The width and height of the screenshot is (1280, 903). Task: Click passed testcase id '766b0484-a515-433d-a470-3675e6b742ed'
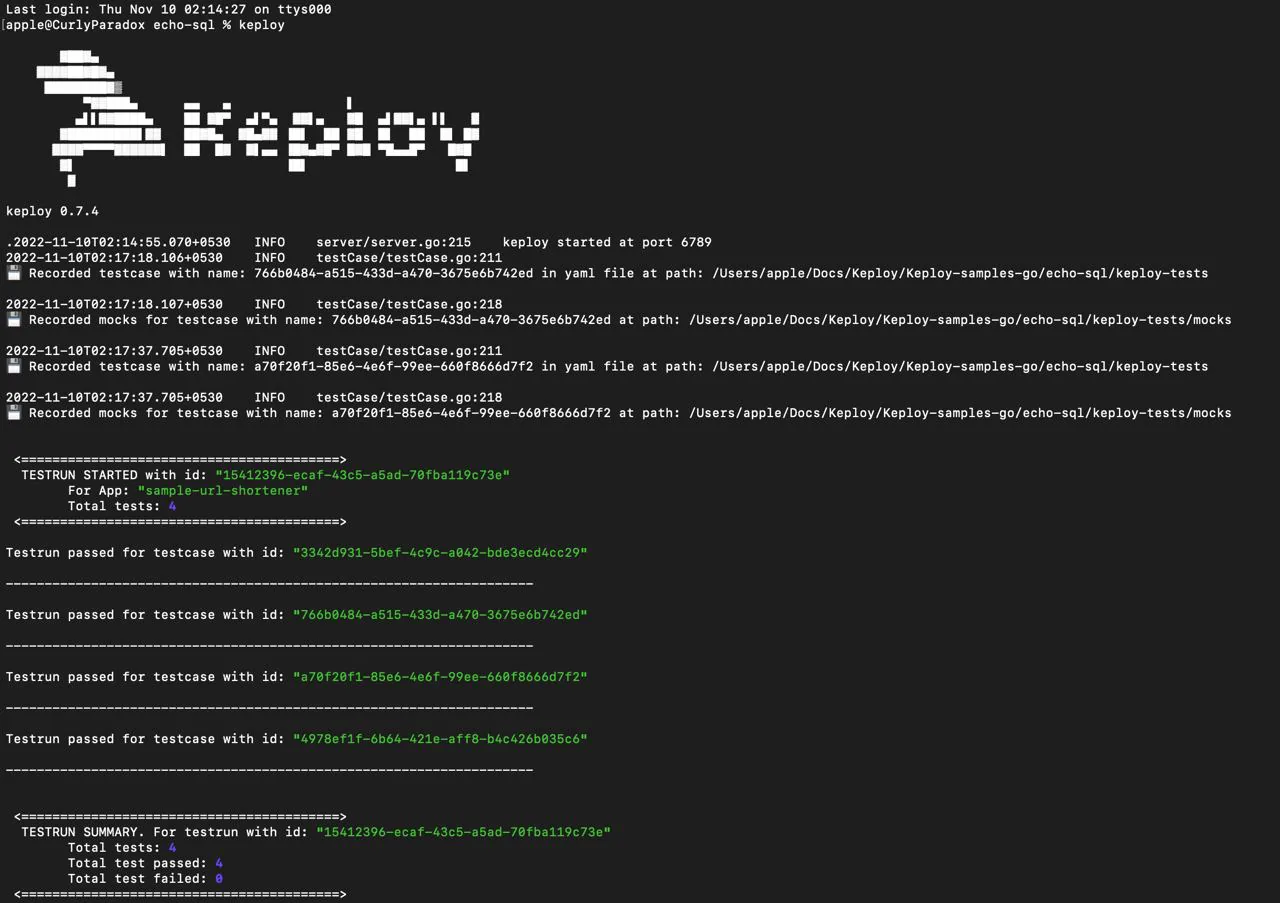pyautogui.click(x=440, y=614)
